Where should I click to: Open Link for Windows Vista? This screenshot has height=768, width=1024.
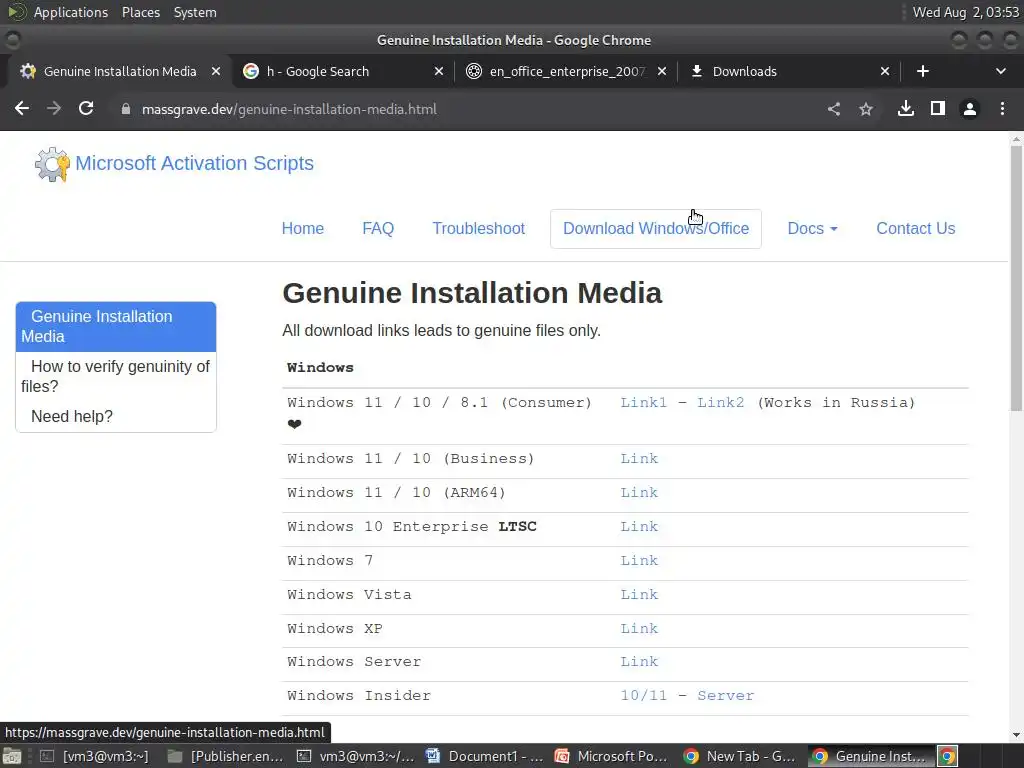pyautogui.click(x=639, y=594)
